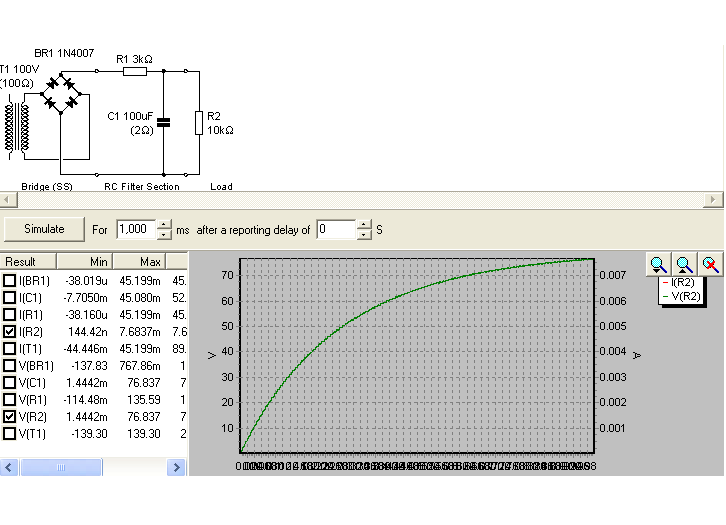Screen dimensions: 726x525
Task: Enable the V(T1) result checkbox
Action: tap(9, 434)
